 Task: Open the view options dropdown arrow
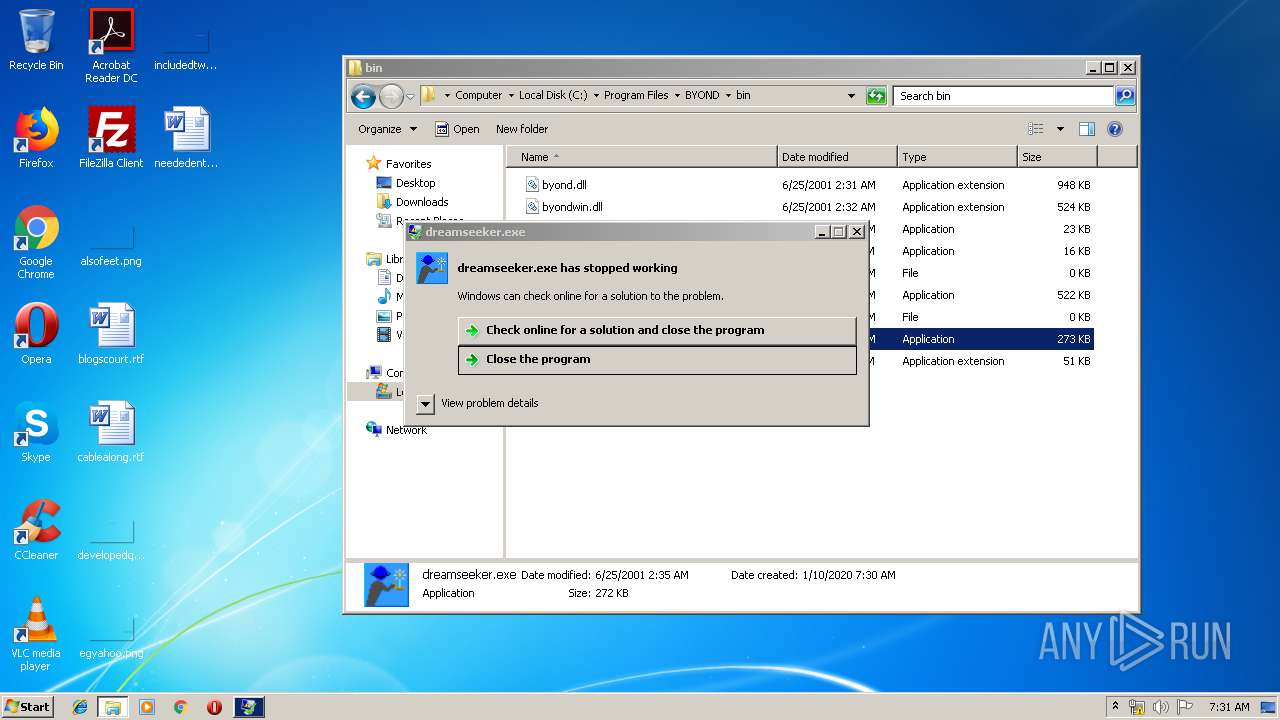point(1060,129)
